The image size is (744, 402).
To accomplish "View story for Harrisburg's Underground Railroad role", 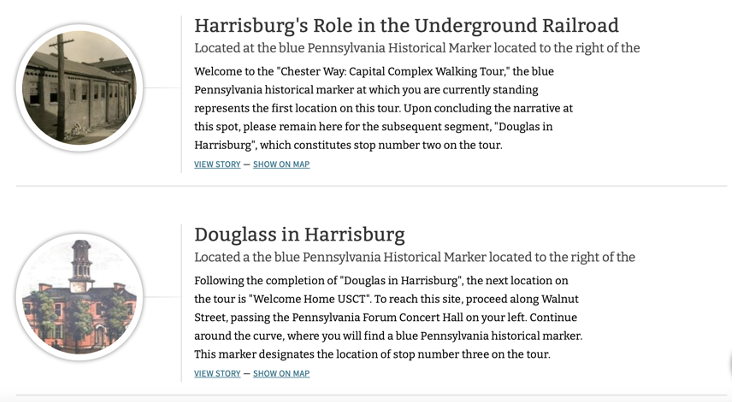I will pos(217,165).
